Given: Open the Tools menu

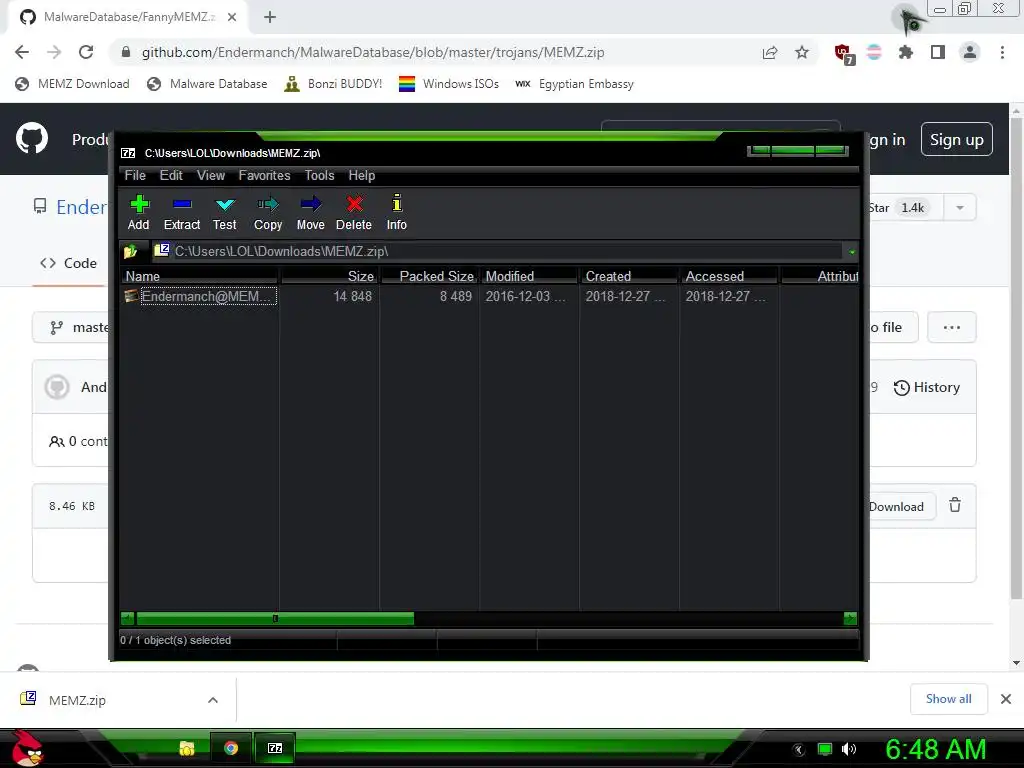Looking at the screenshot, I should pos(319,176).
